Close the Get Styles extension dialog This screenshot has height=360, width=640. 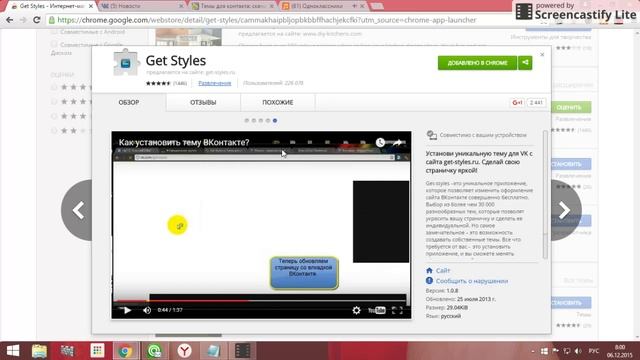click(x=542, y=54)
